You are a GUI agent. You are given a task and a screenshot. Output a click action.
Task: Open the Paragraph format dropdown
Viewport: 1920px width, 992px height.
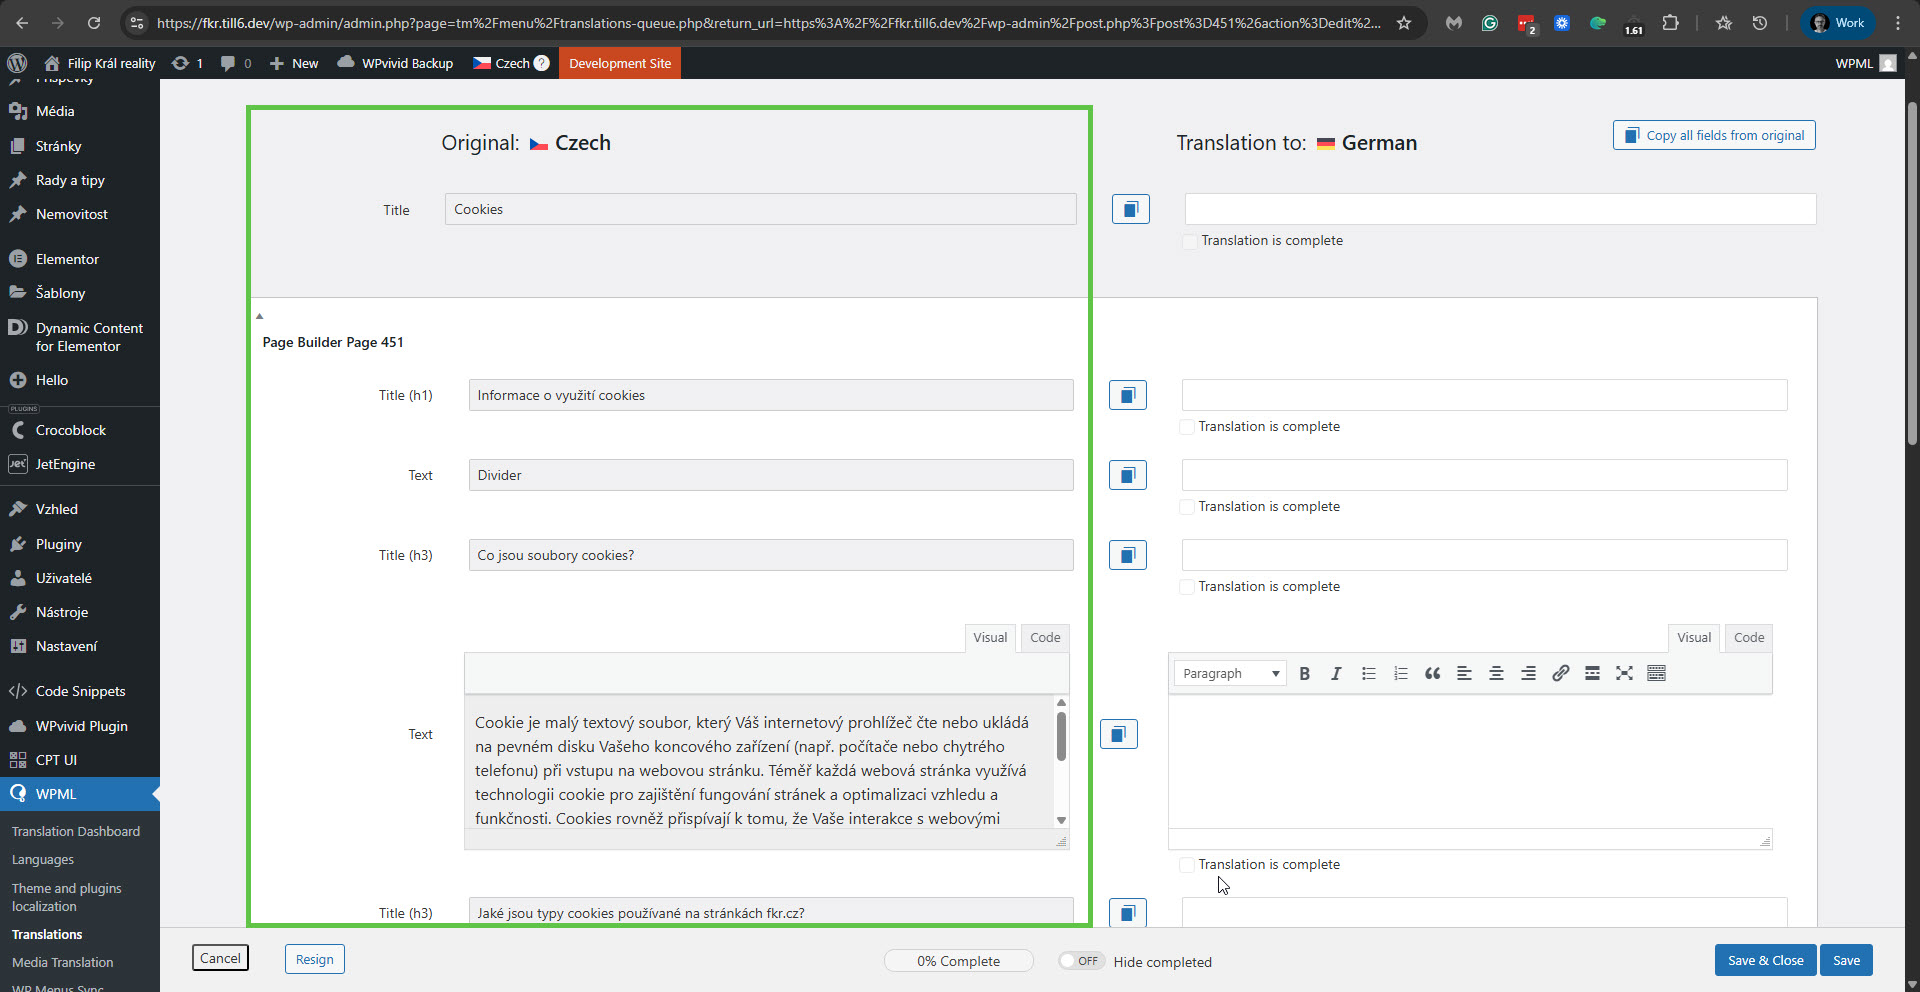click(x=1230, y=674)
